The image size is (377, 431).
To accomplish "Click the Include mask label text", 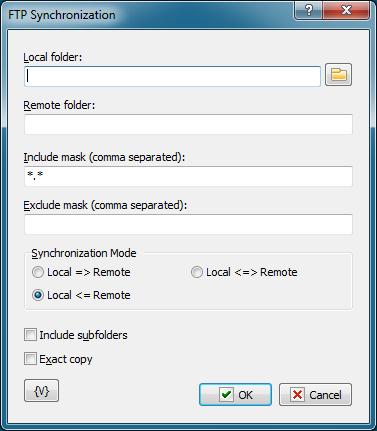I will (104, 157).
